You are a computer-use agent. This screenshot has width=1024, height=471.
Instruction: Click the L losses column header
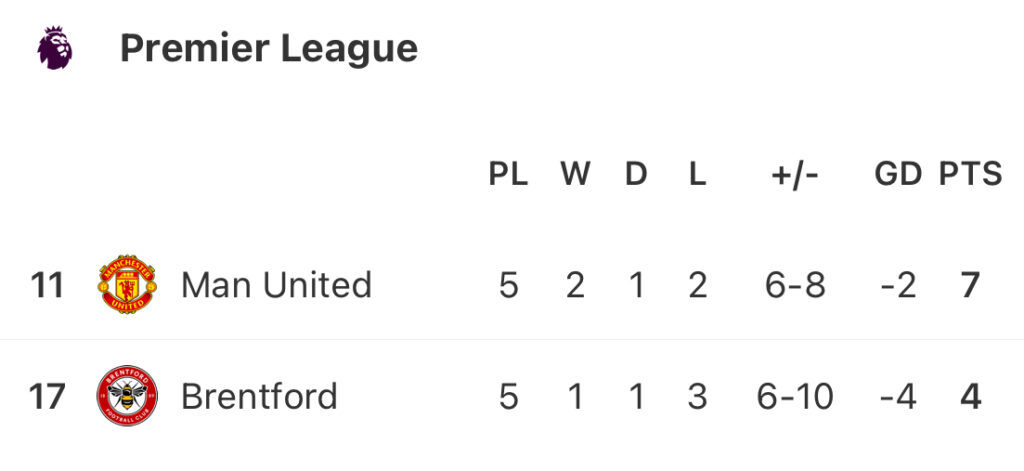(697, 174)
